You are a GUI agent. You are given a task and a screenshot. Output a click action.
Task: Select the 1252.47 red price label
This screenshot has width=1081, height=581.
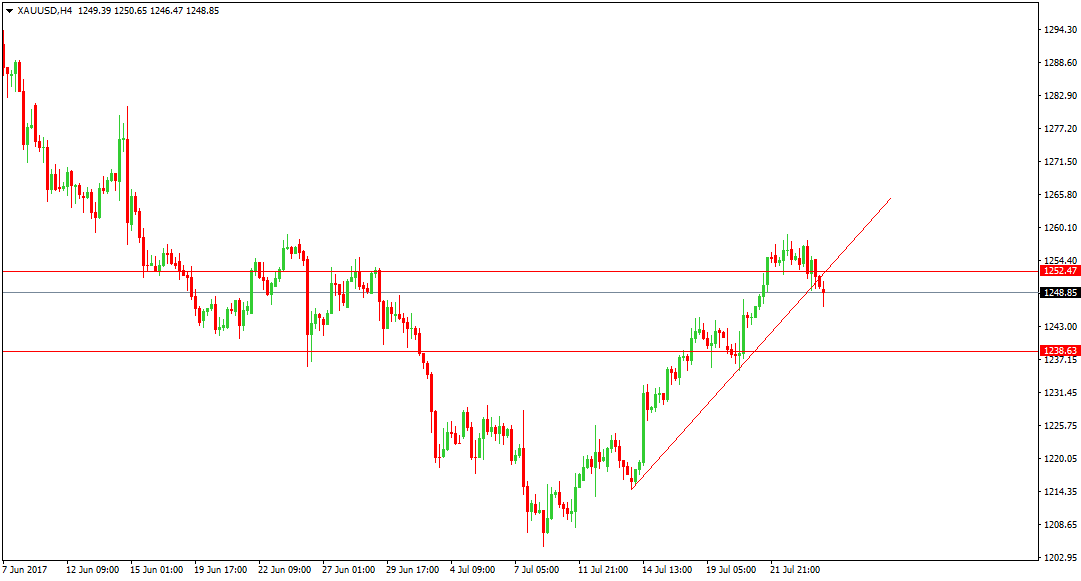pos(1060,272)
